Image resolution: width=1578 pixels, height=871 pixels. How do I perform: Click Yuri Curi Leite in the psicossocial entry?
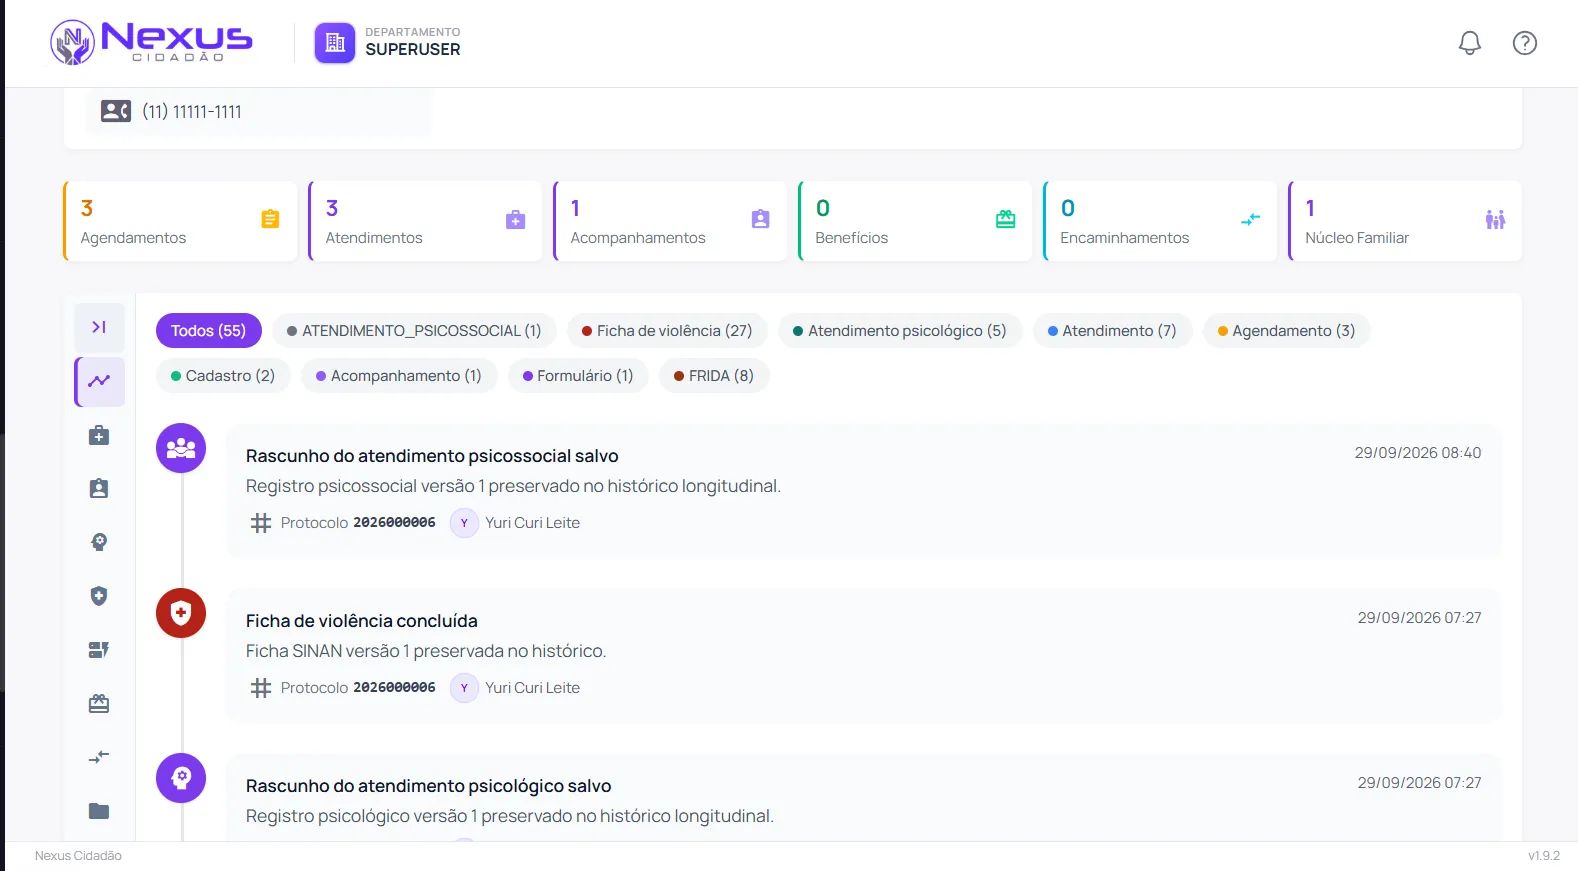[532, 523]
